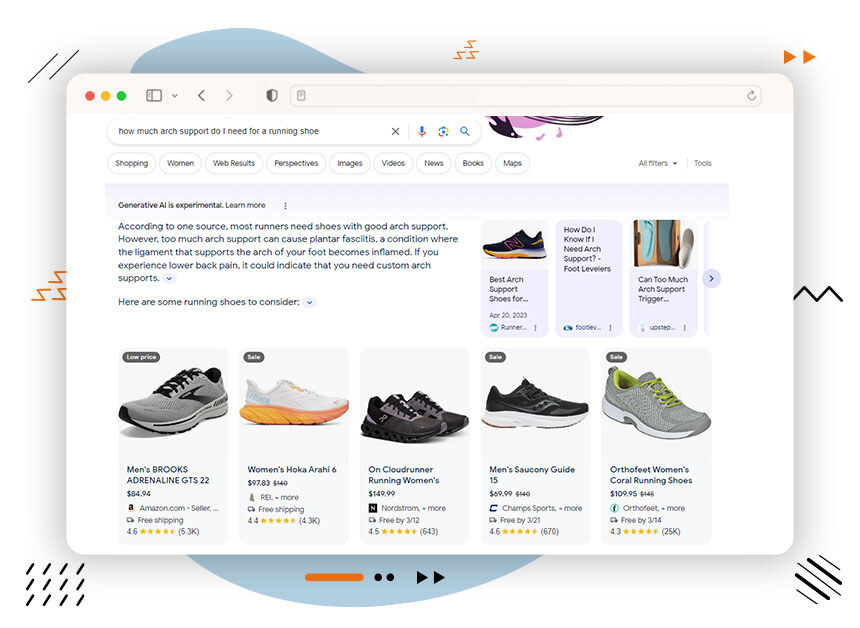Click the right arrow to see more source cards
Viewport: 860px width, 628px height.
[711, 278]
